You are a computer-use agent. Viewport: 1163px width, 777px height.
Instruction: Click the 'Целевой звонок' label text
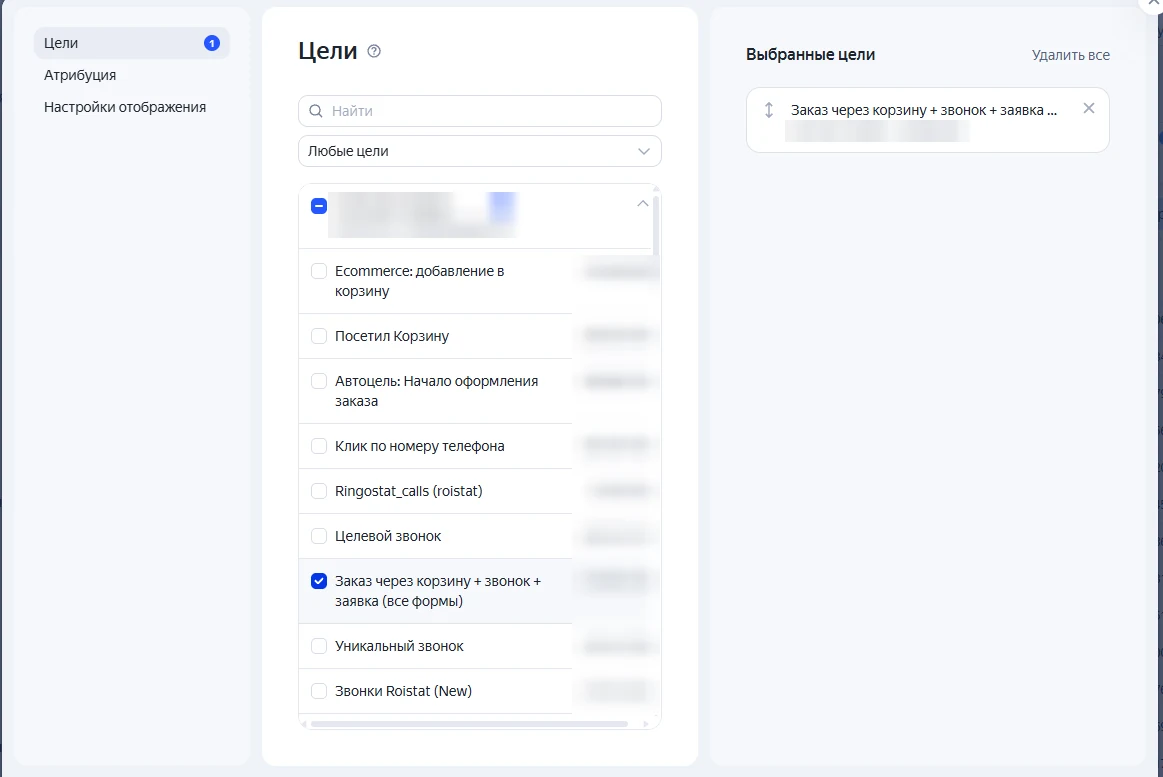[388, 536]
